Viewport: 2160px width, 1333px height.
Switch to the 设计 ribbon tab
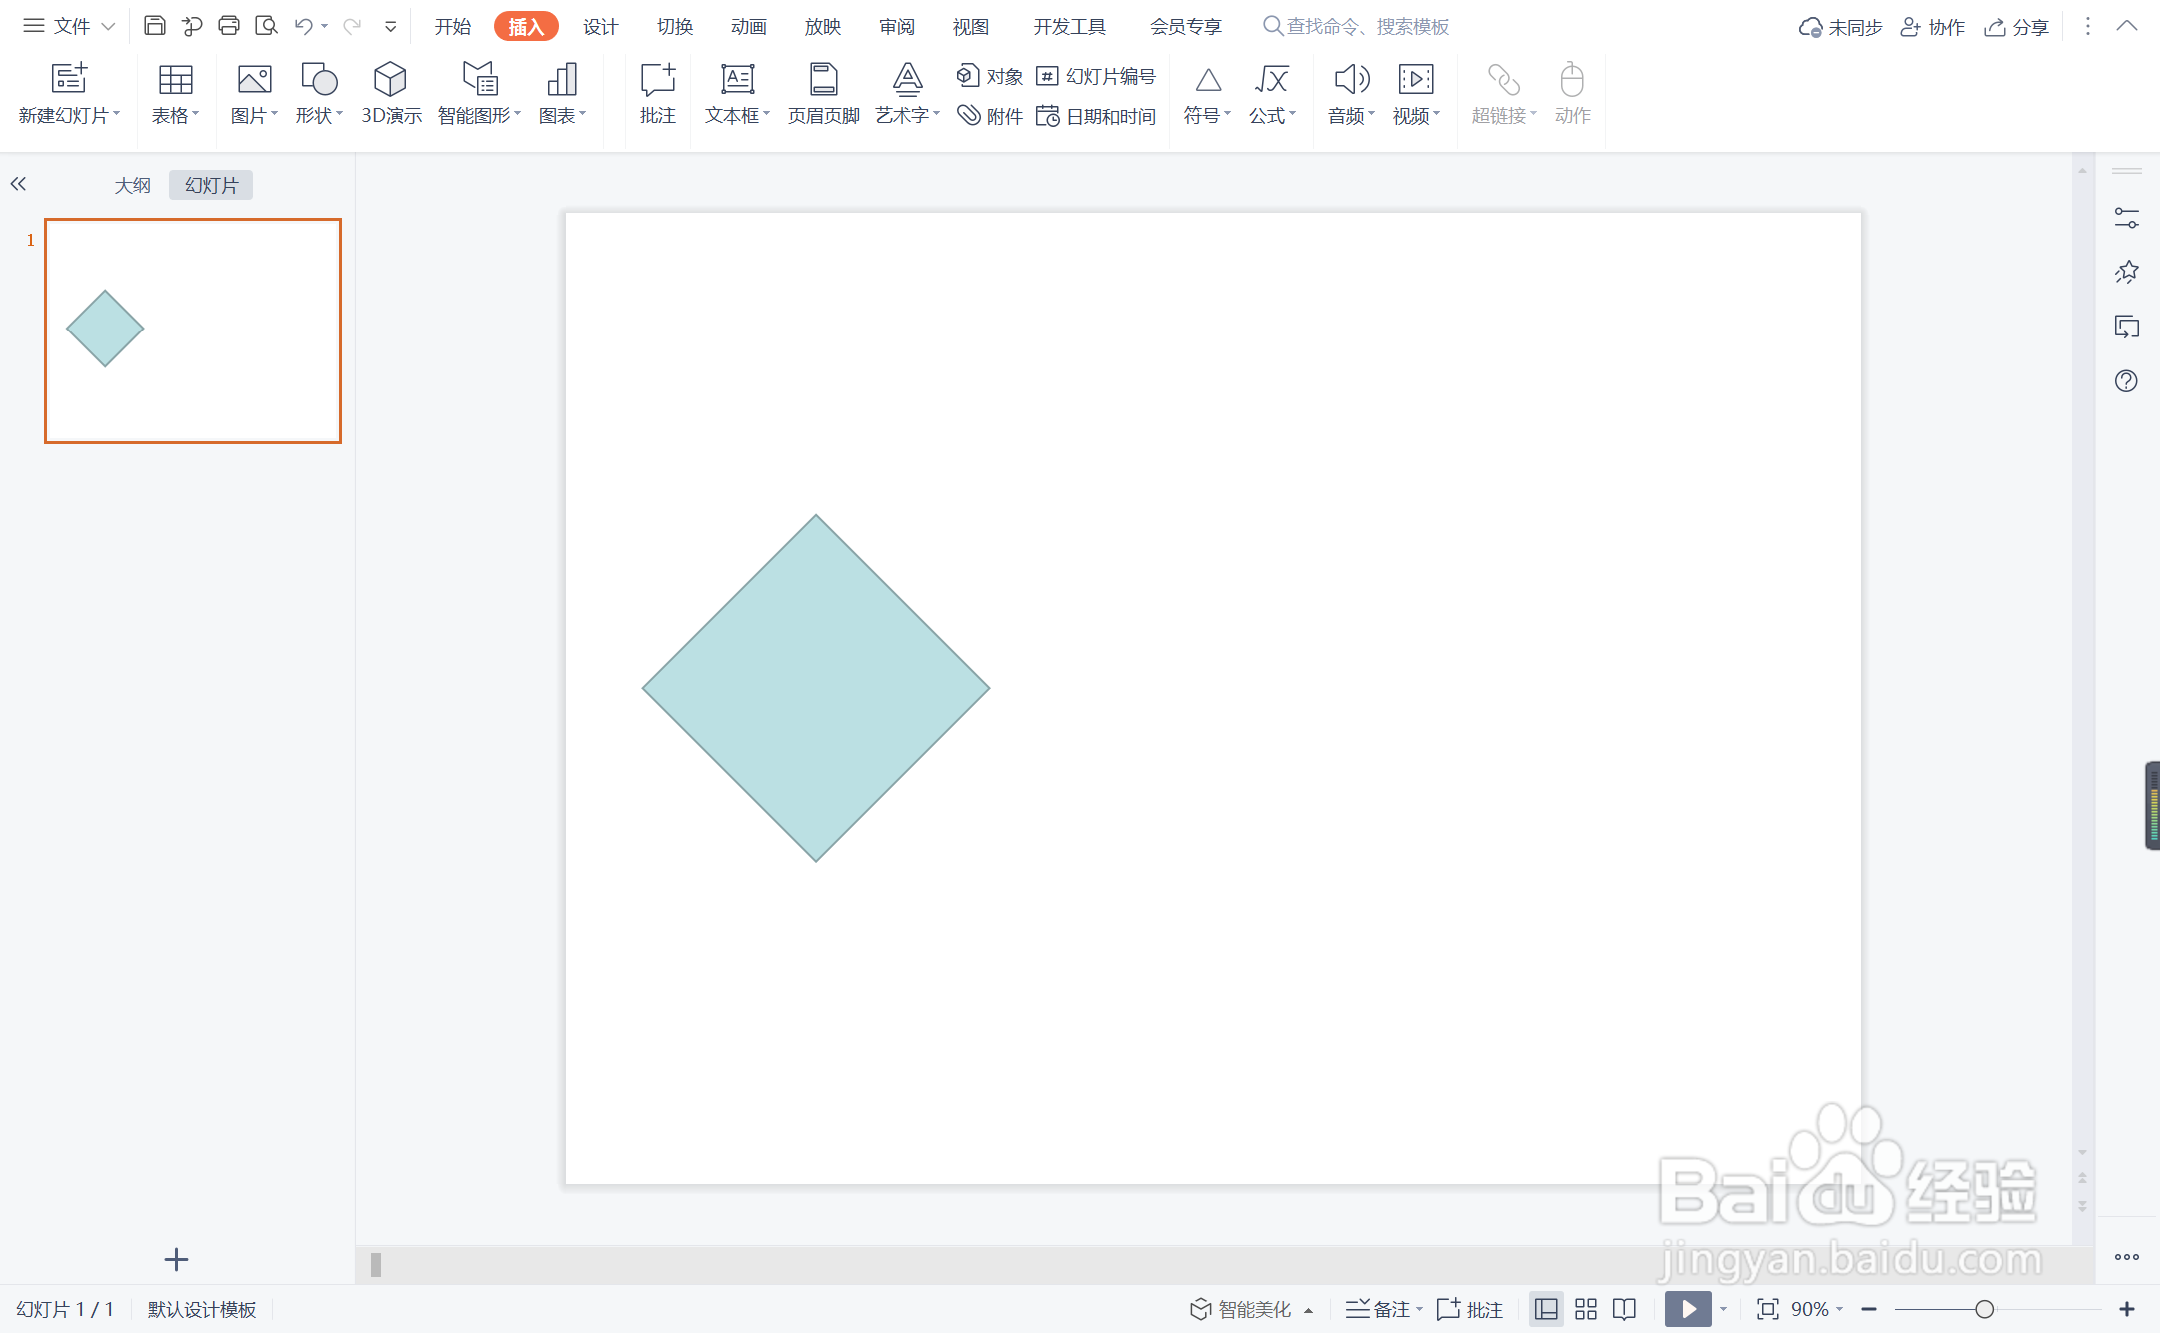600,26
